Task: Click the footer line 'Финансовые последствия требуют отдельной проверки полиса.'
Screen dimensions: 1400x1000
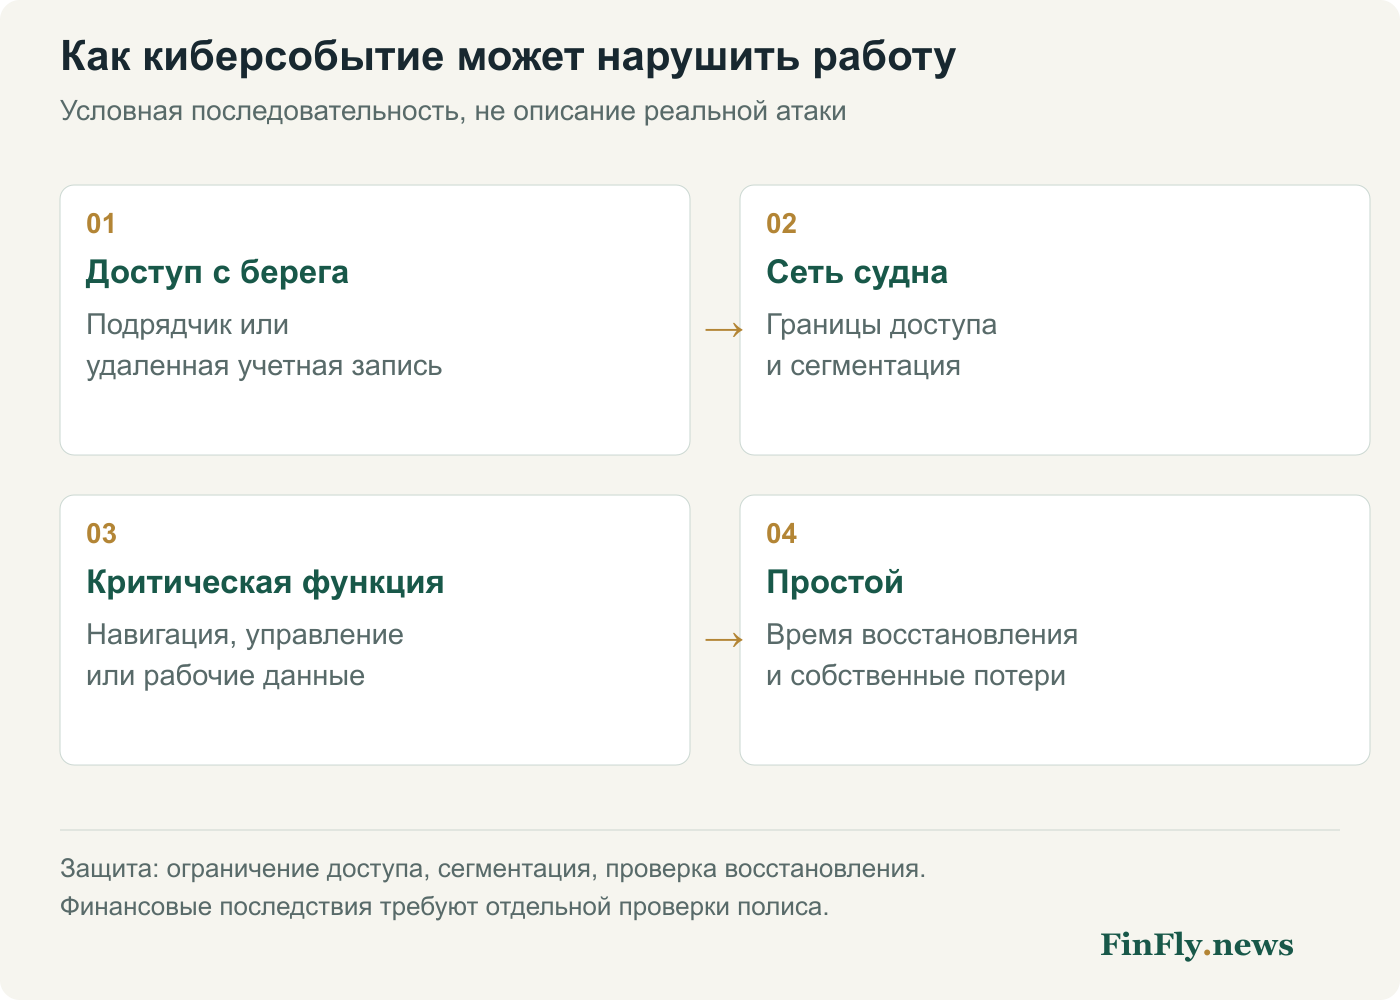Action: (444, 907)
